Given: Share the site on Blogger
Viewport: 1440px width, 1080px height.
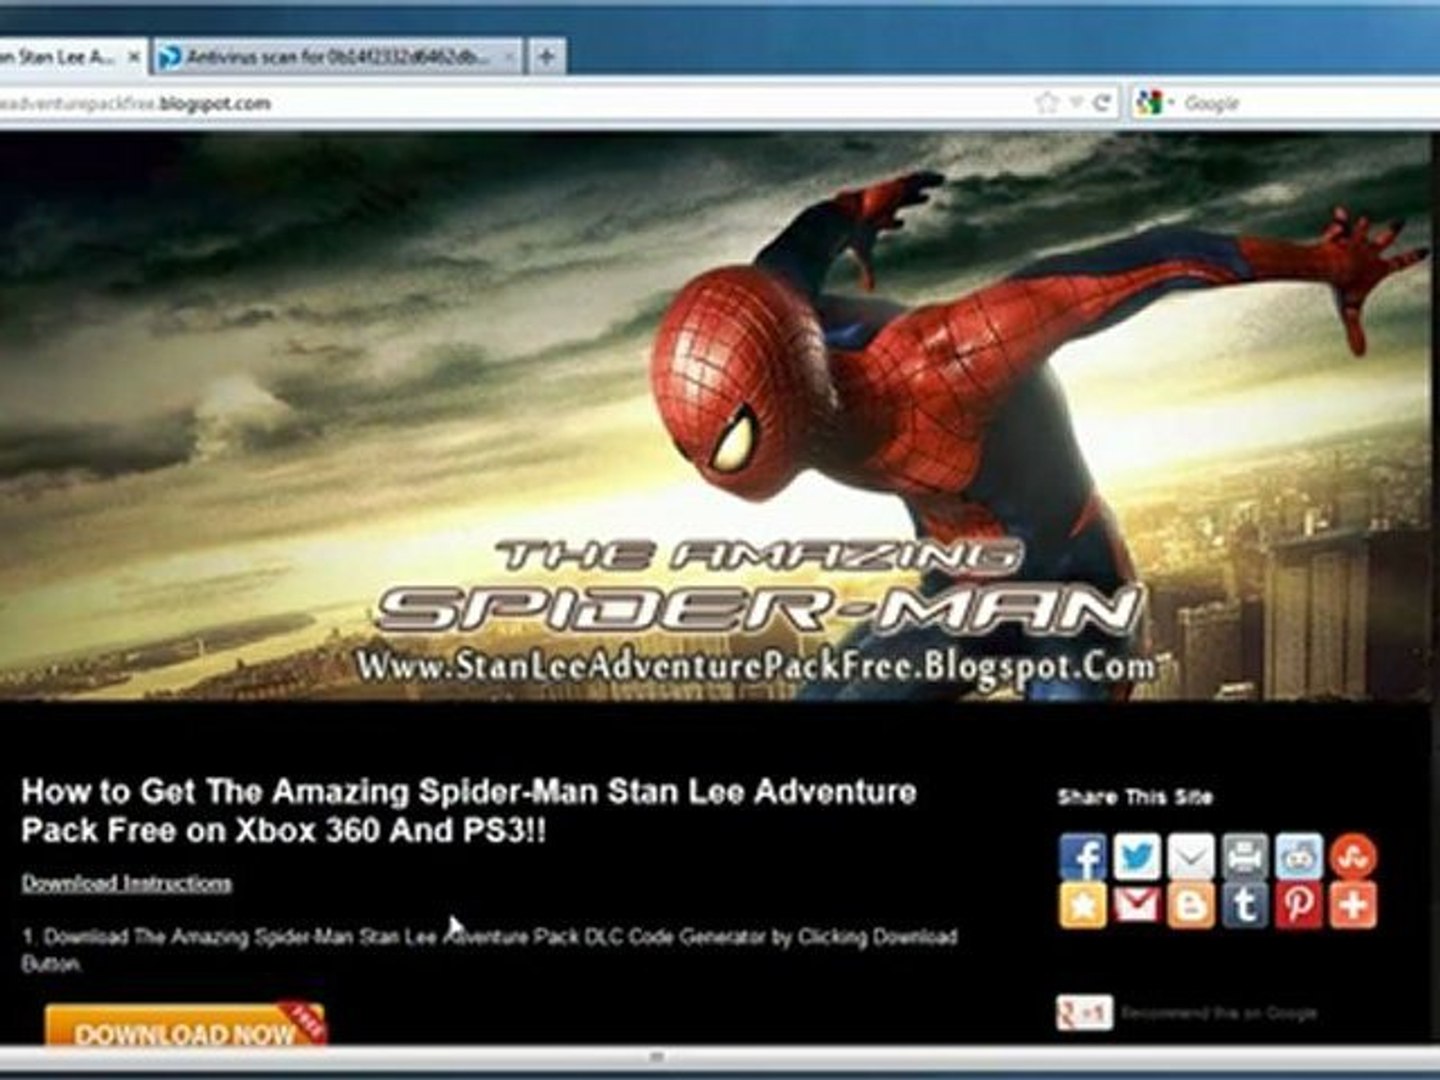Looking at the screenshot, I should coord(1191,905).
